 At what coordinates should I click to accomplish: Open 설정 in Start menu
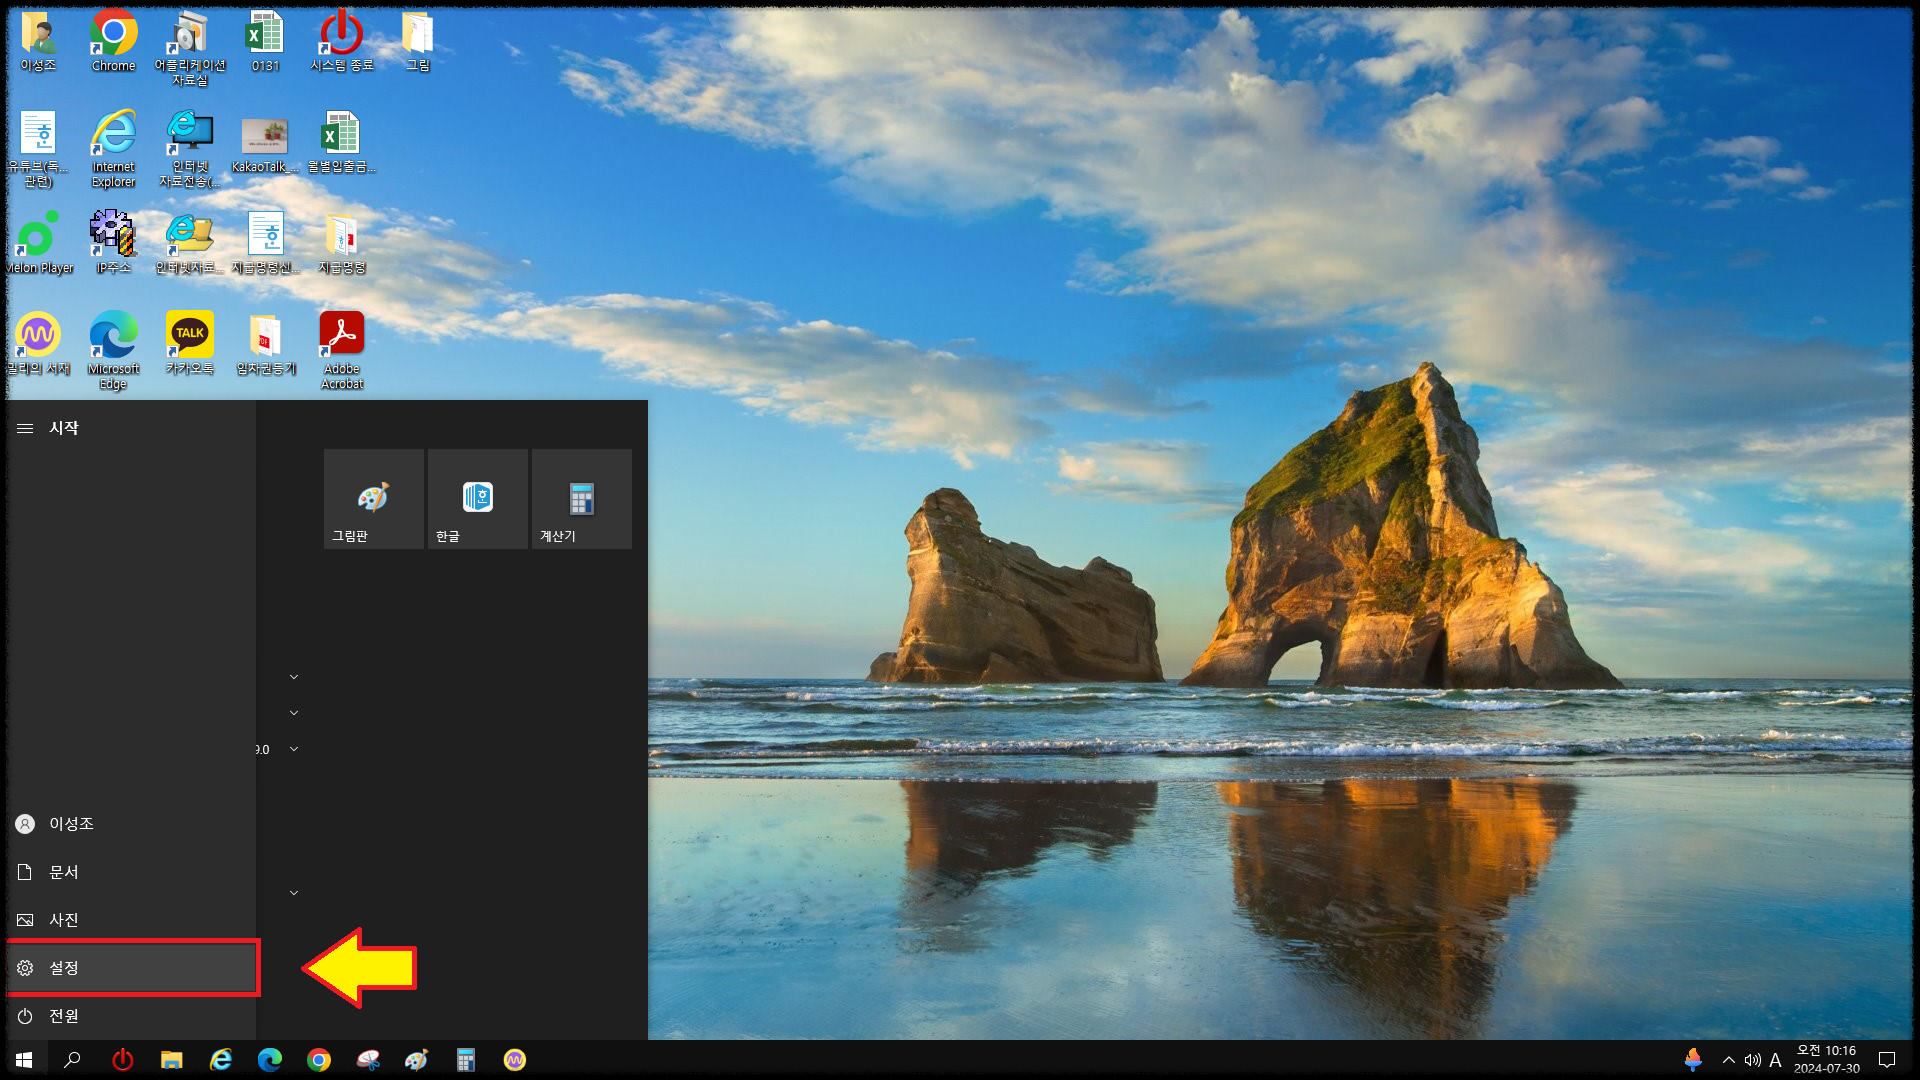click(63, 967)
